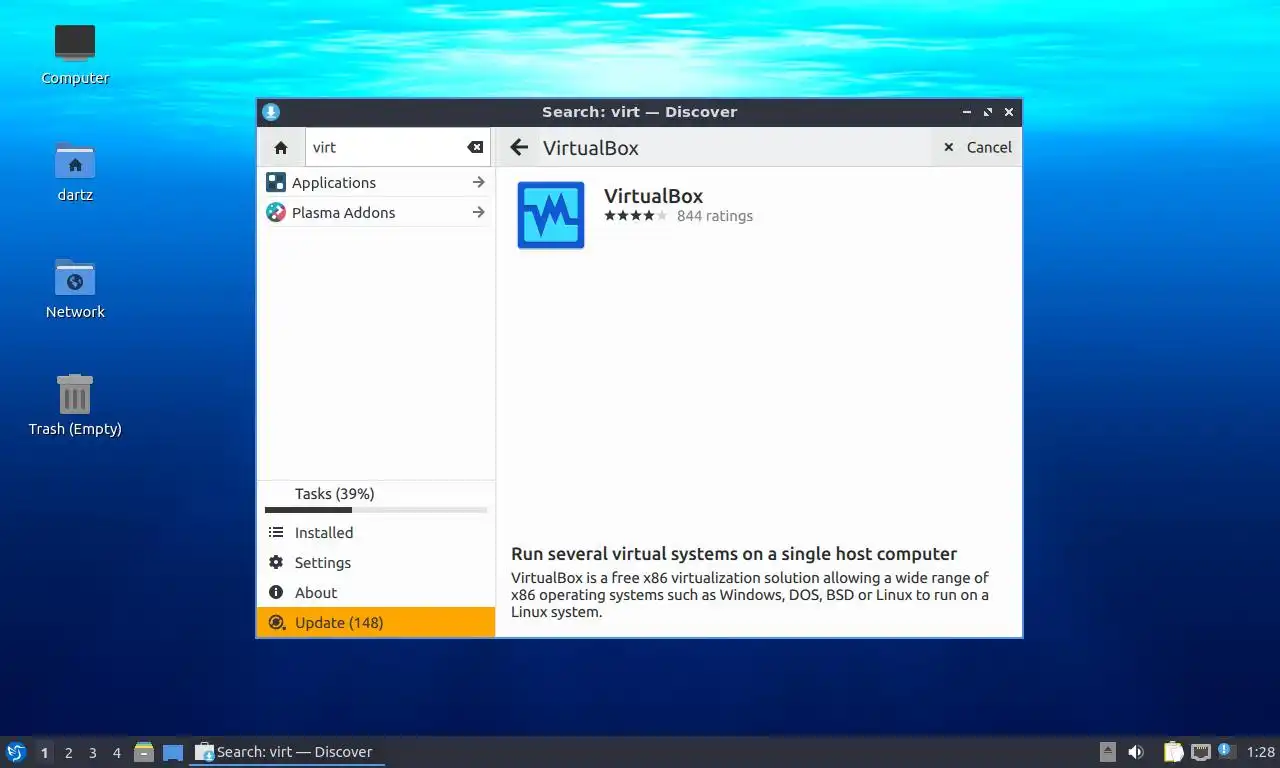Image resolution: width=1280 pixels, height=768 pixels.
Task: Open Update (148) section
Action: [x=376, y=622]
